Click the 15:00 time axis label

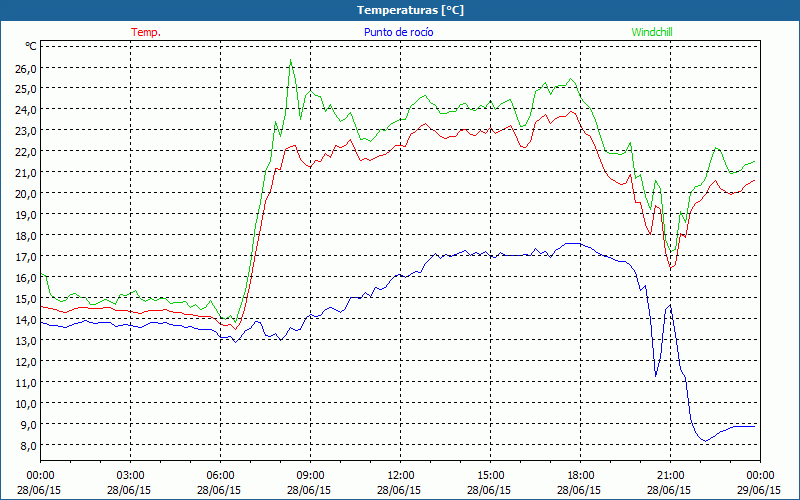[x=490, y=476]
